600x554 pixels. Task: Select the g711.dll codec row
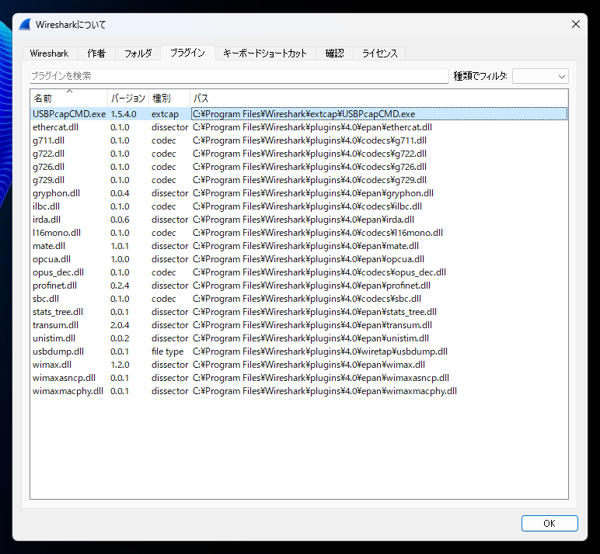tap(299, 140)
